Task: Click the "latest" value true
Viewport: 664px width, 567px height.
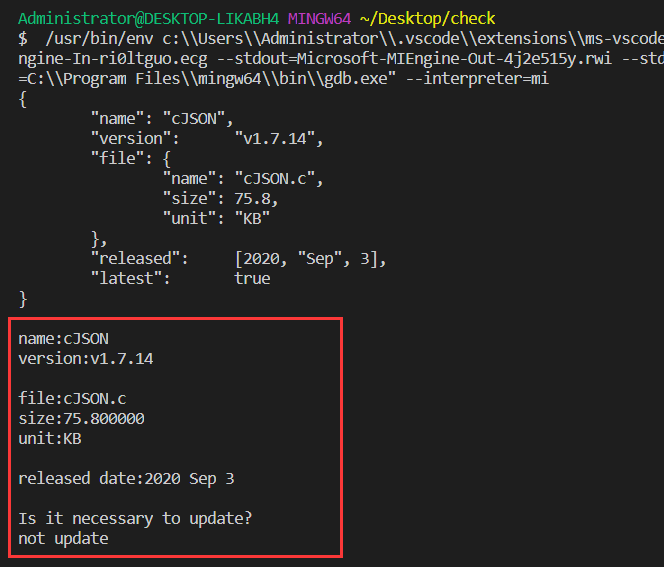Action: pos(252,279)
